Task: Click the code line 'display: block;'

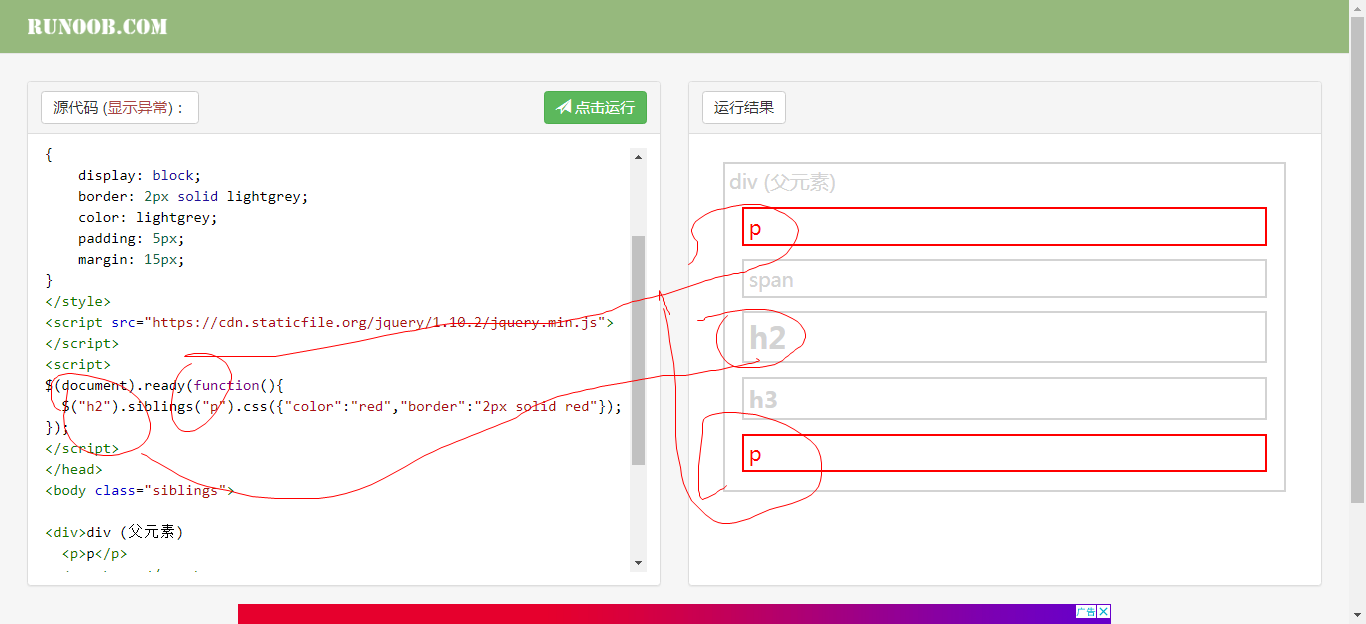Action: pos(139,175)
